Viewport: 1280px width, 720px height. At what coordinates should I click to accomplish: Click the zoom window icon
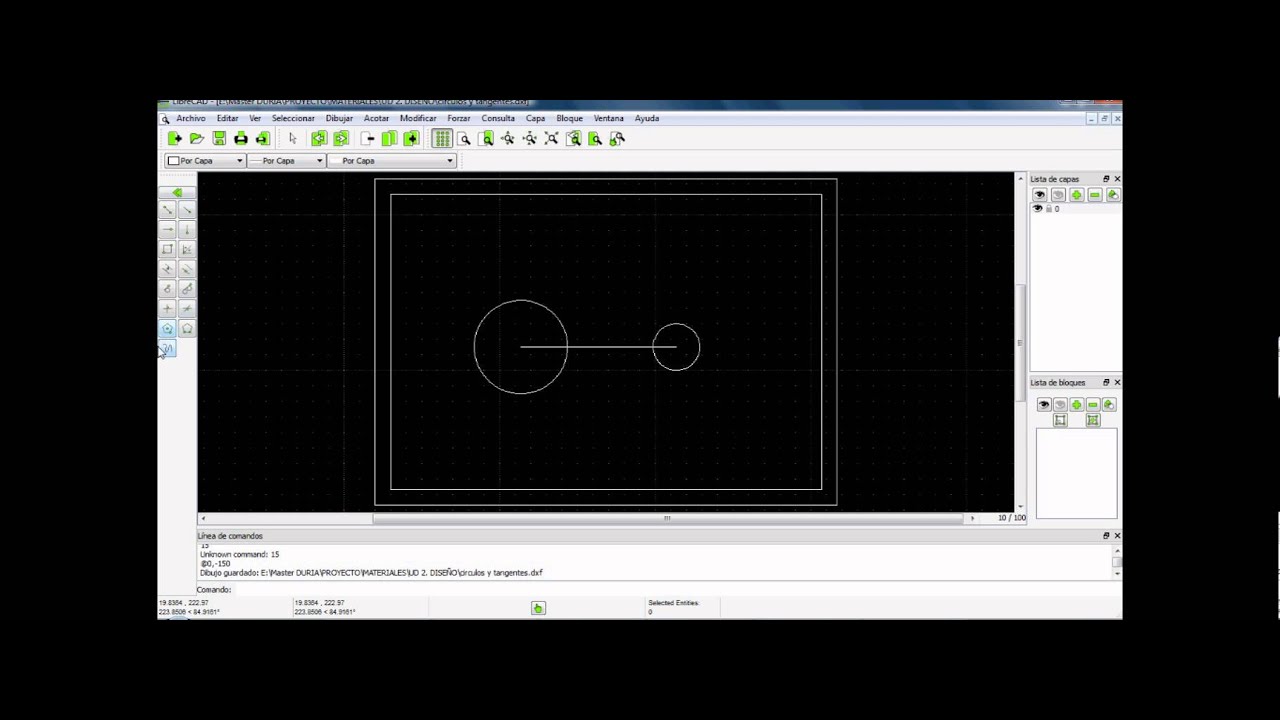pyautogui.click(x=596, y=139)
